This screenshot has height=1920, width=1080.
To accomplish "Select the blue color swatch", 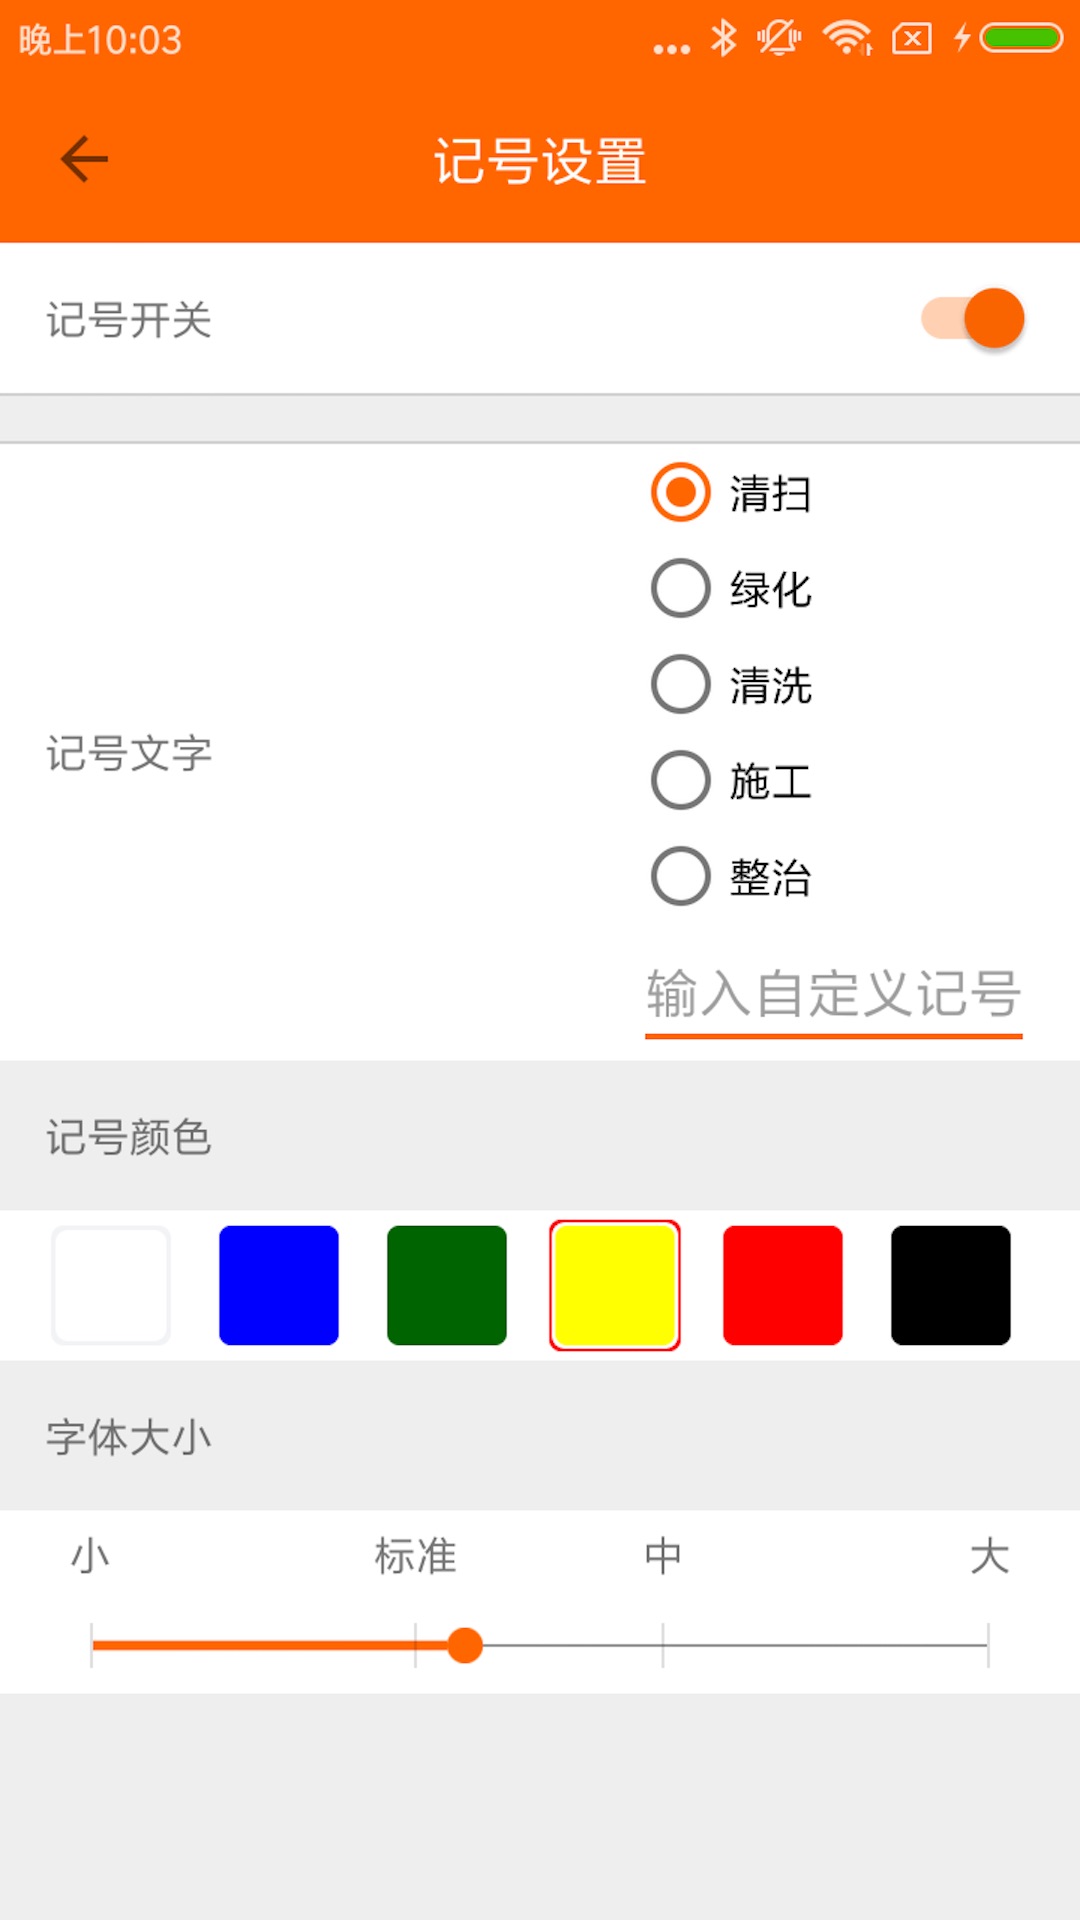I will (x=279, y=1285).
